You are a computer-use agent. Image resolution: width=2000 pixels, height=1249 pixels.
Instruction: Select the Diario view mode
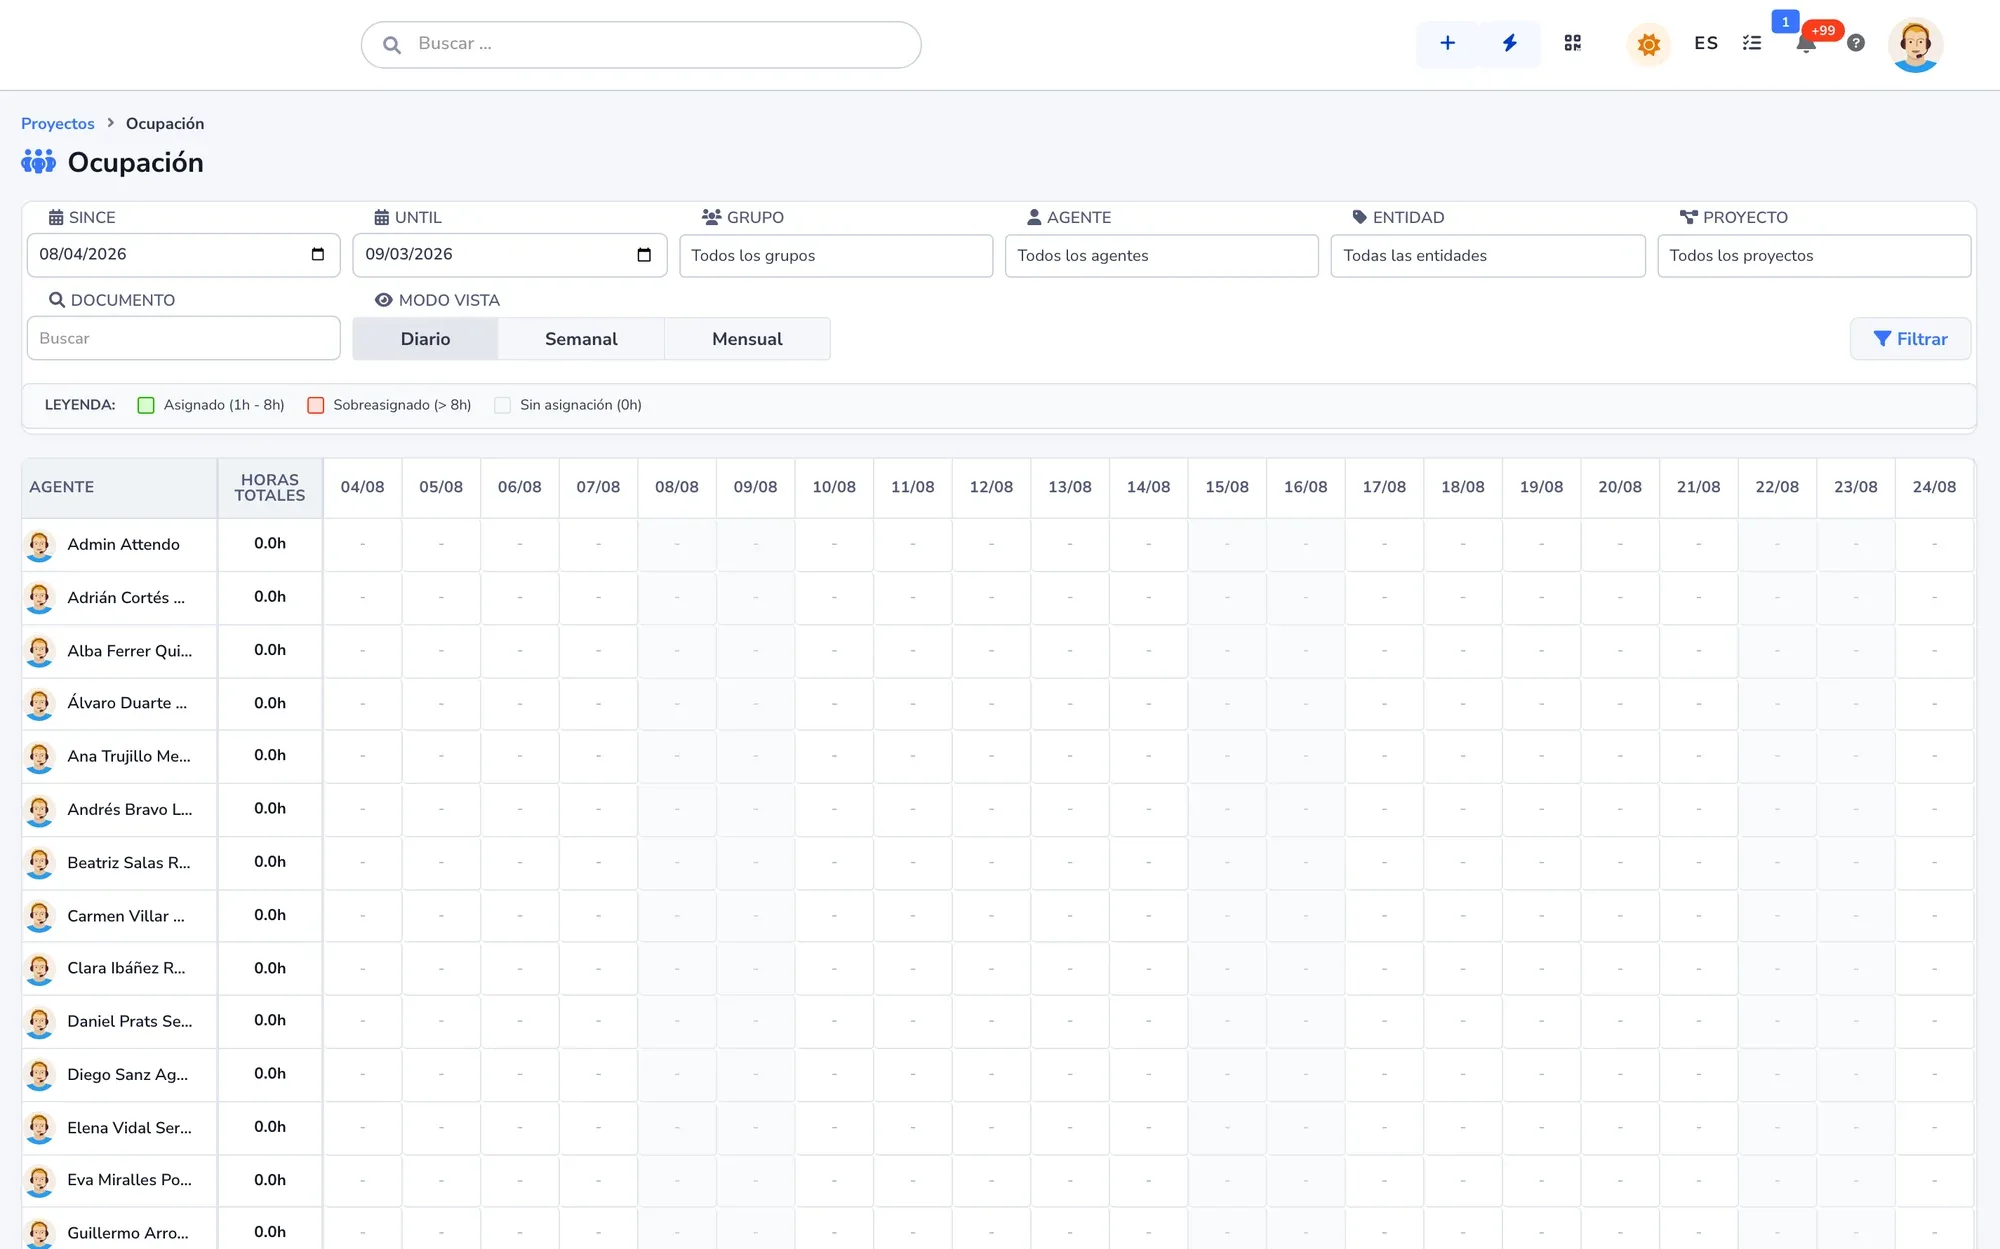pos(425,339)
